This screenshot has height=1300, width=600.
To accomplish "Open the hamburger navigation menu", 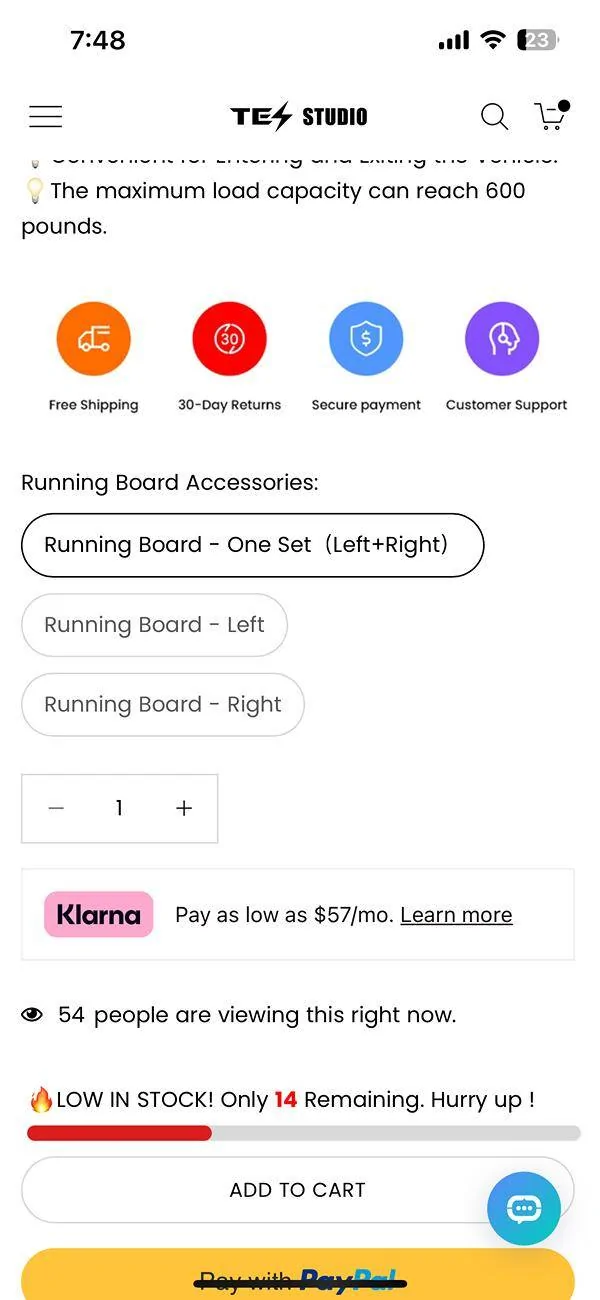I will point(45,117).
